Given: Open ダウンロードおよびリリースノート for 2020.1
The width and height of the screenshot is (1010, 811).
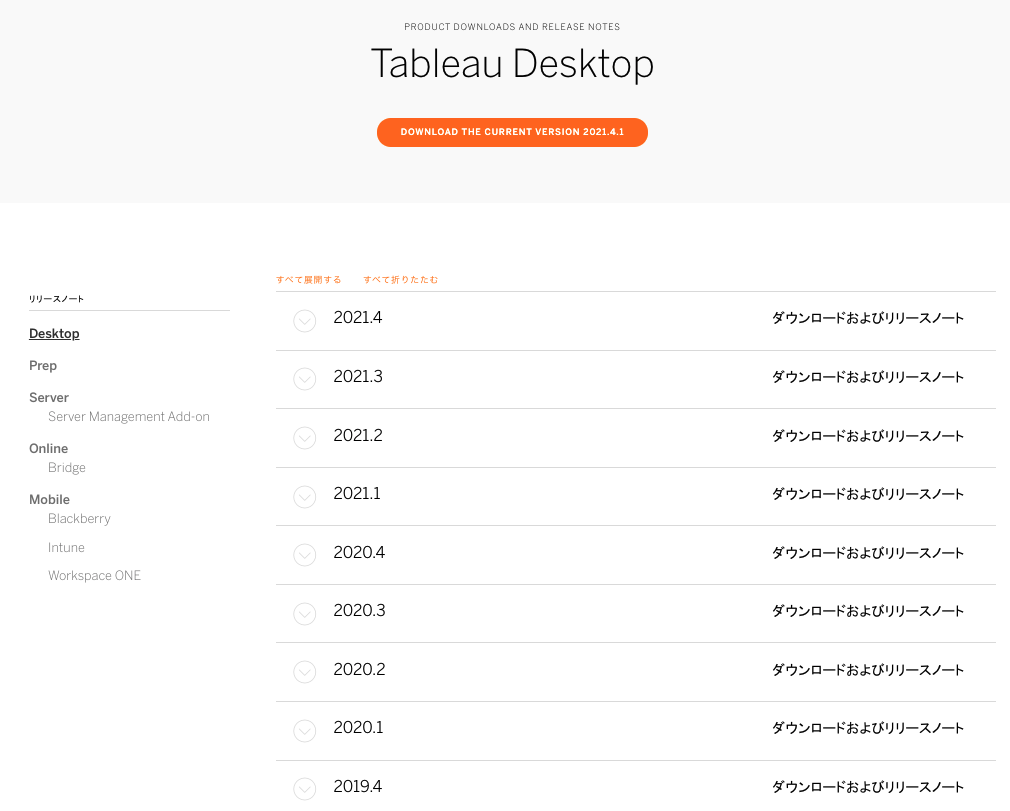Looking at the screenshot, I should coord(868,728).
